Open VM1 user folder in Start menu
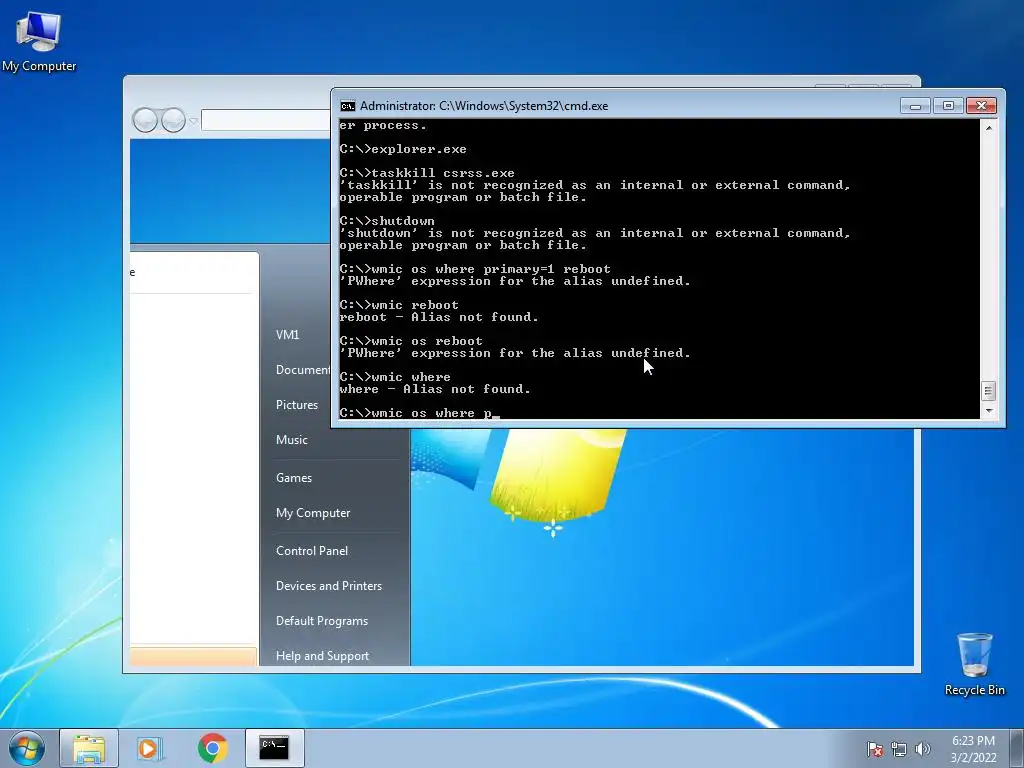1024x768 pixels. [287, 335]
